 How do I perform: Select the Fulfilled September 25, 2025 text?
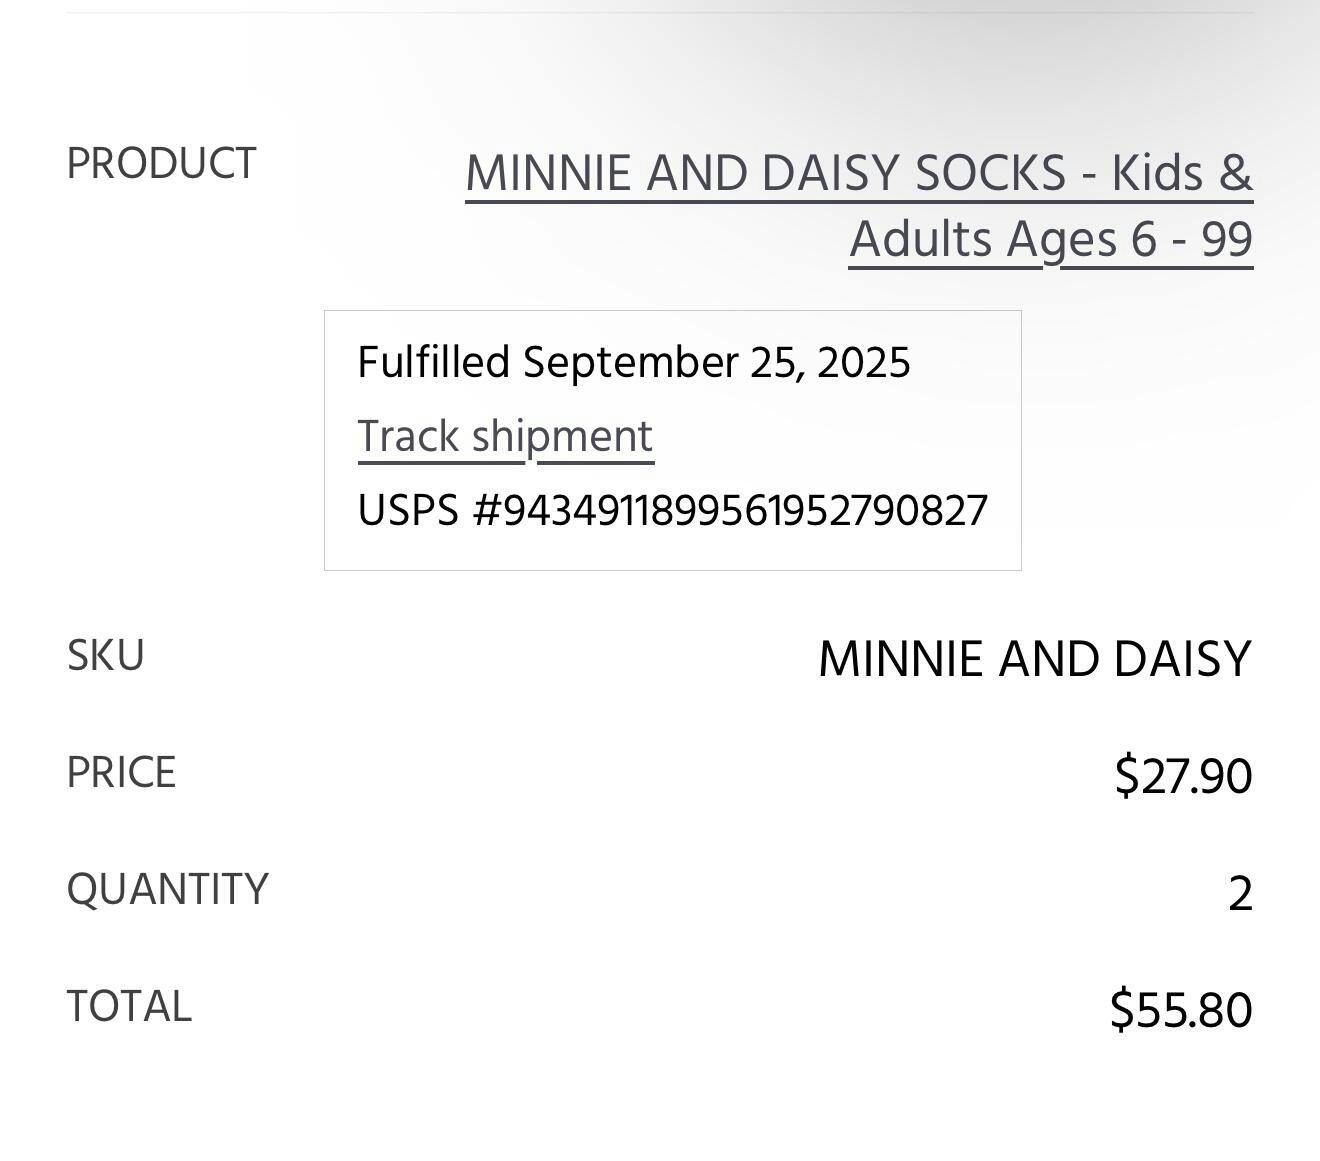click(633, 362)
